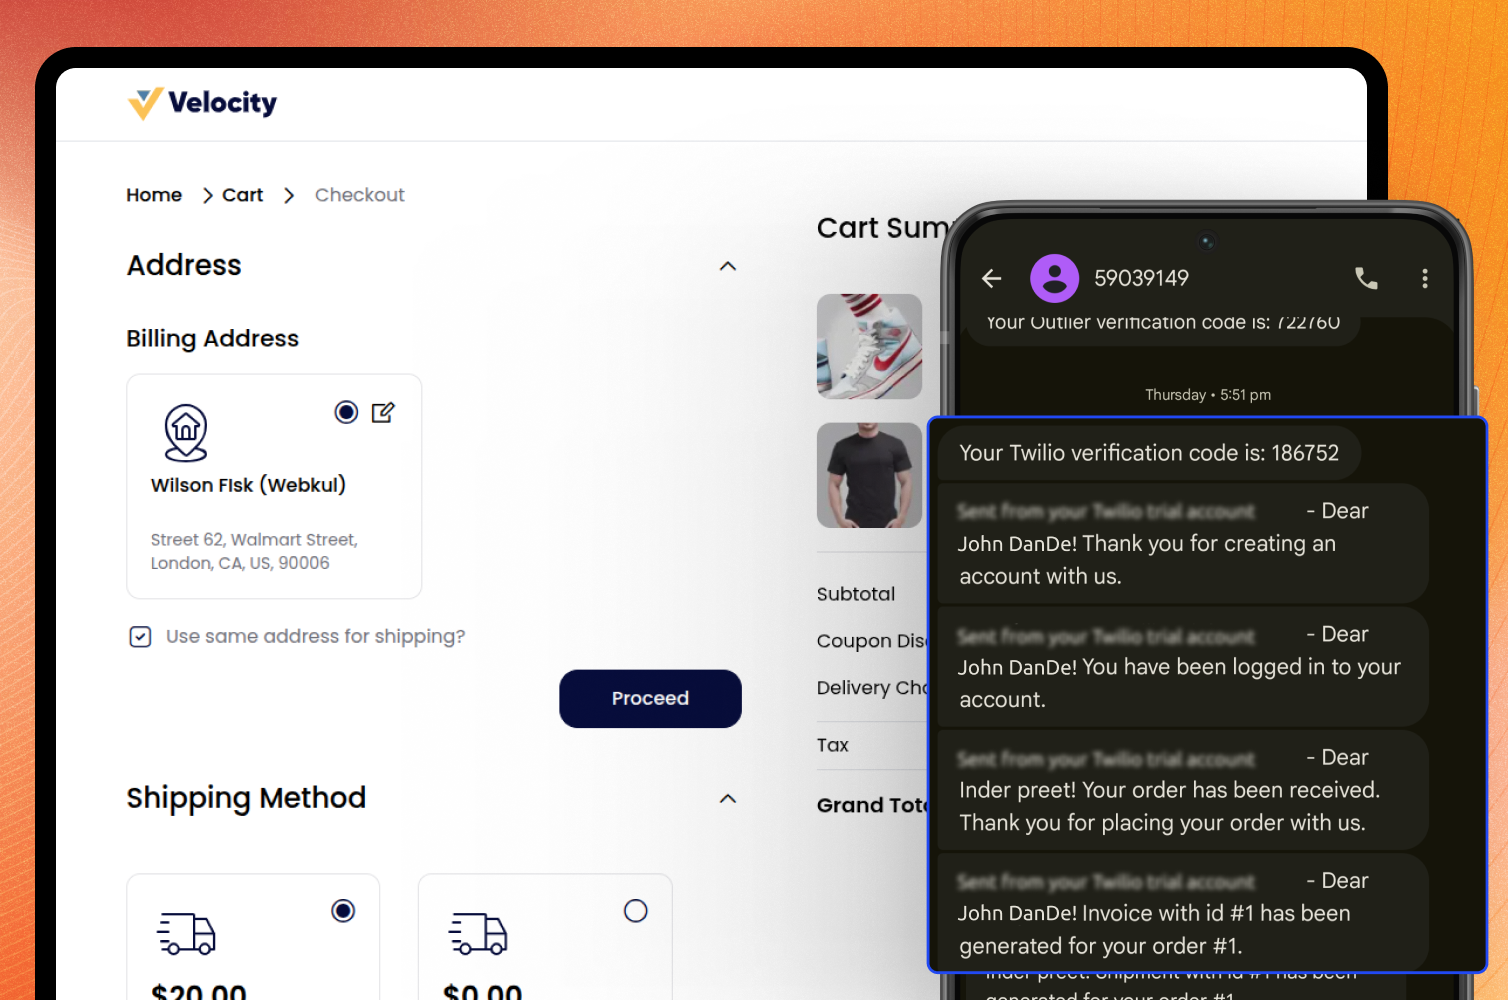The width and height of the screenshot is (1508, 1000).
Task: Click the Street 62, Walmart Street address text
Action: (254, 551)
